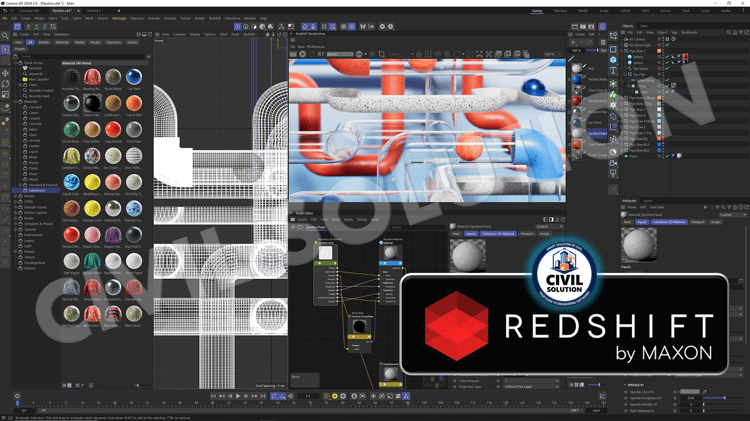Toggle the green checkmark for RS Dome Light
Image resolution: width=750 pixels, height=421 pixels.
[x=667, y=45]
